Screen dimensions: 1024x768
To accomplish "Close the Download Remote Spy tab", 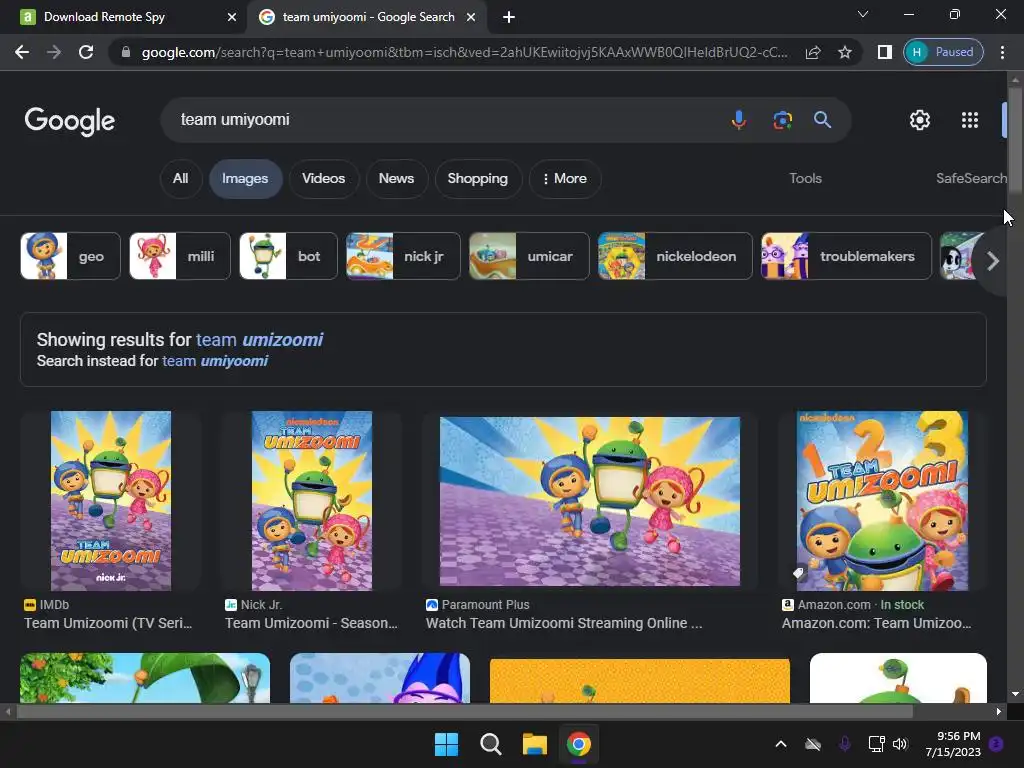I will (232, 17).
